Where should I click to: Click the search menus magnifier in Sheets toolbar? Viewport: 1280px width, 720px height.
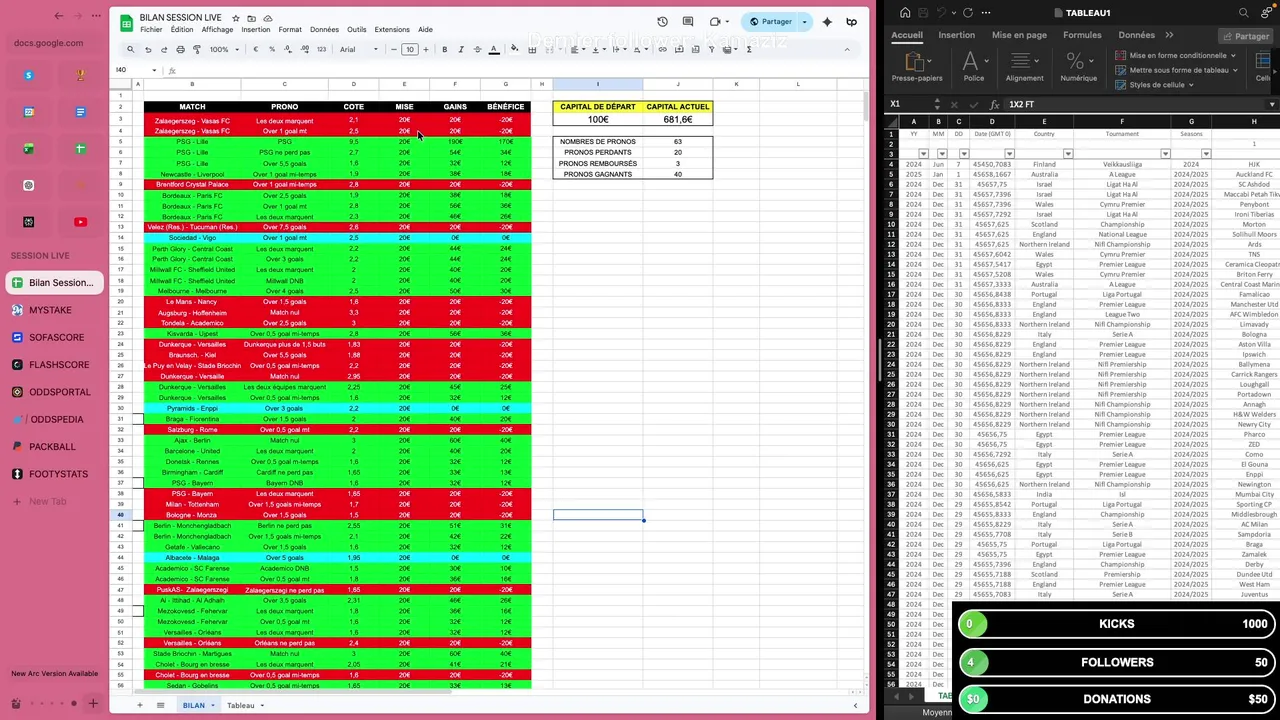pos(130,49)
